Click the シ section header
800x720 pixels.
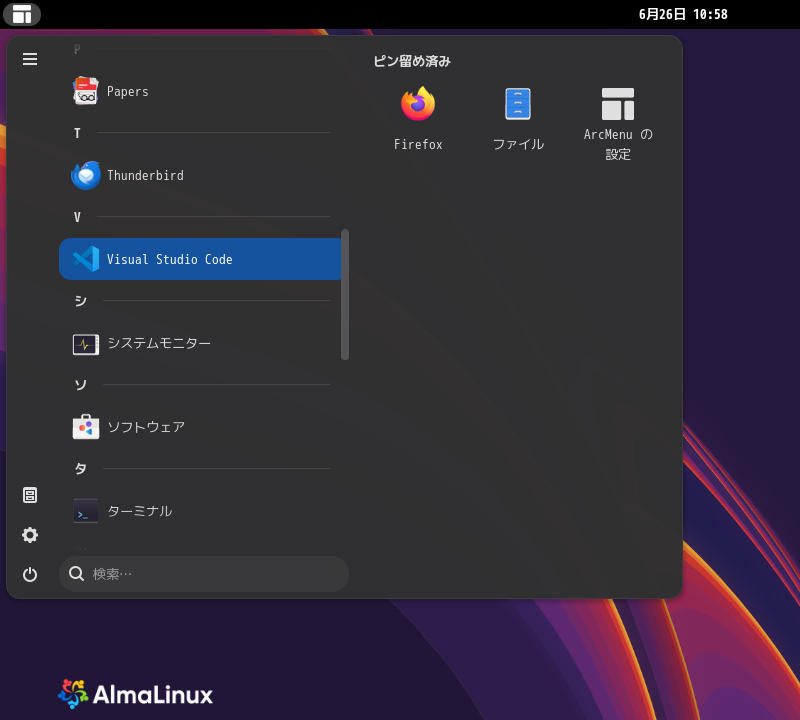[x=81, y=301]
